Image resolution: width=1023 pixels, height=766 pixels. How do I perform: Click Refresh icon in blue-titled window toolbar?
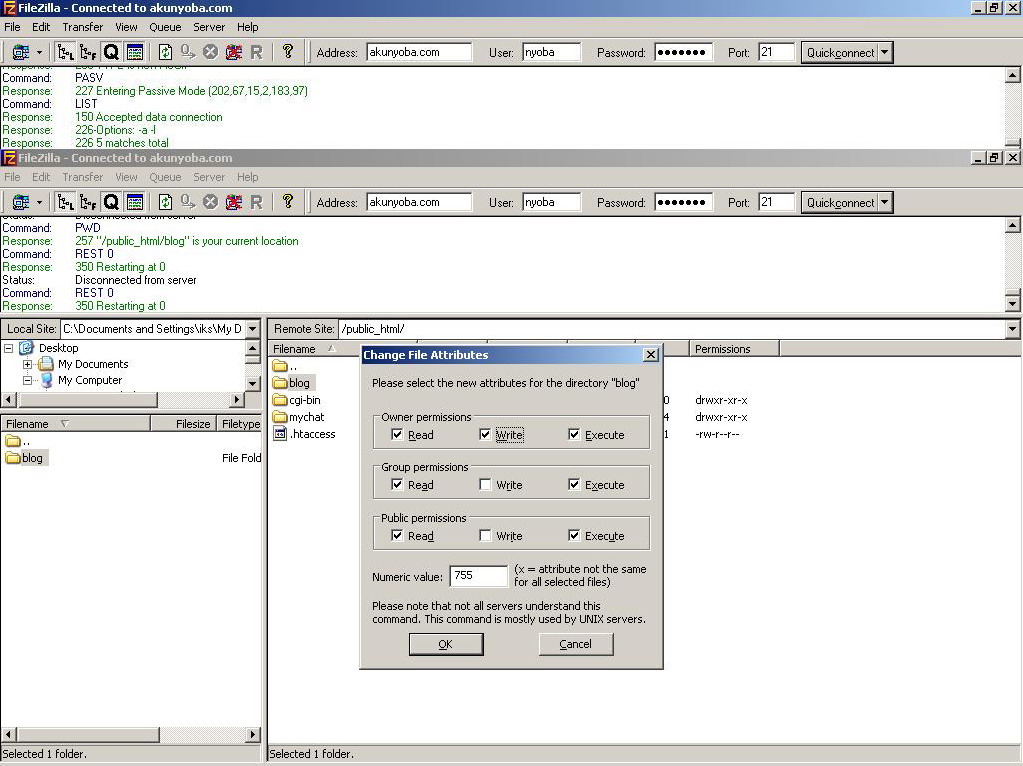click(x=166, y=52)
